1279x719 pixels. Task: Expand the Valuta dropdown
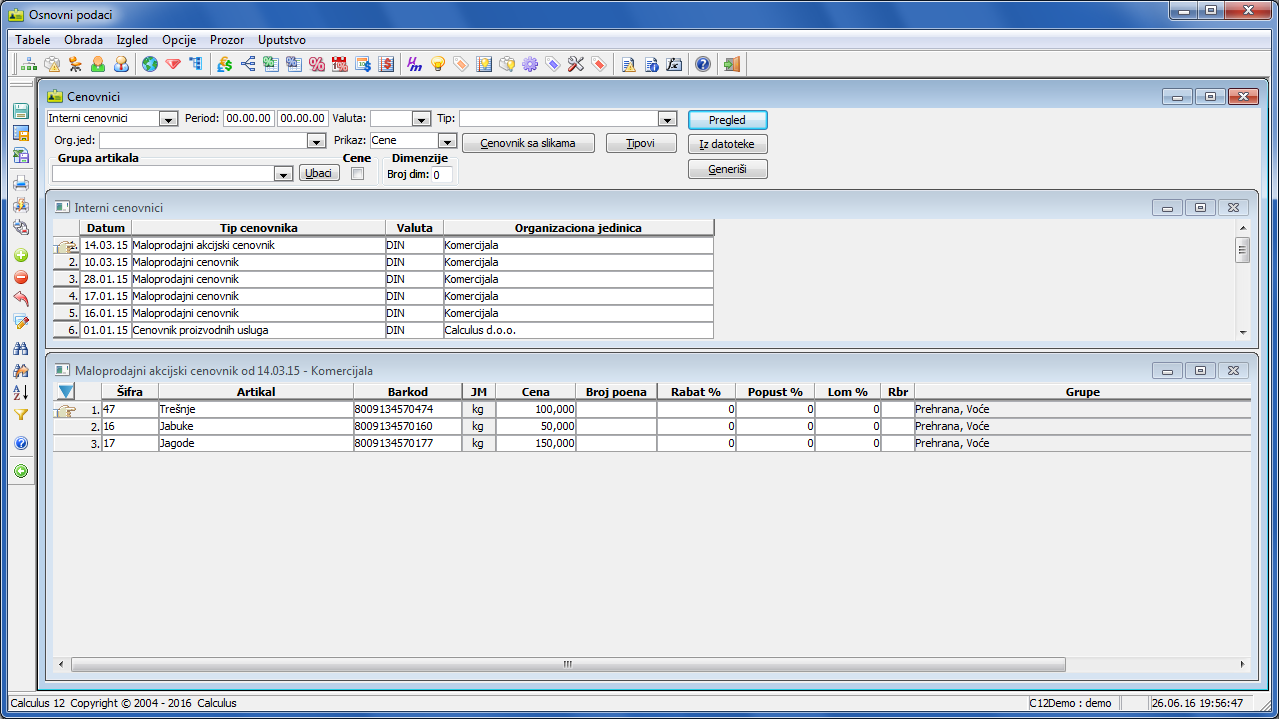click(x=421, y=119)
